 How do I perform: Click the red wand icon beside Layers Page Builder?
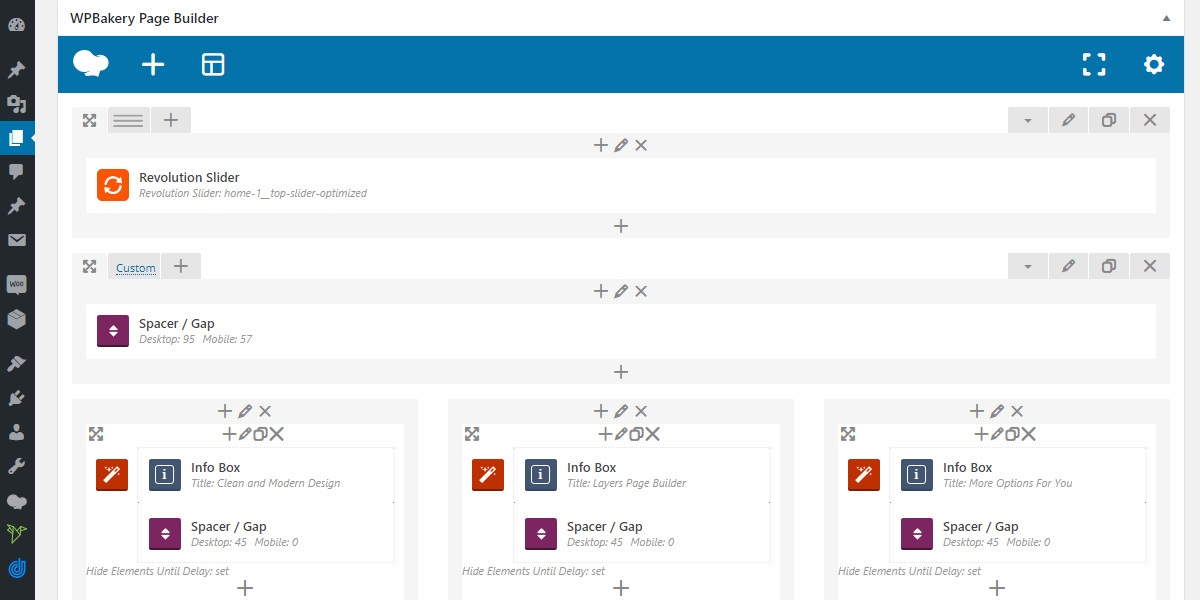point(488,475)
